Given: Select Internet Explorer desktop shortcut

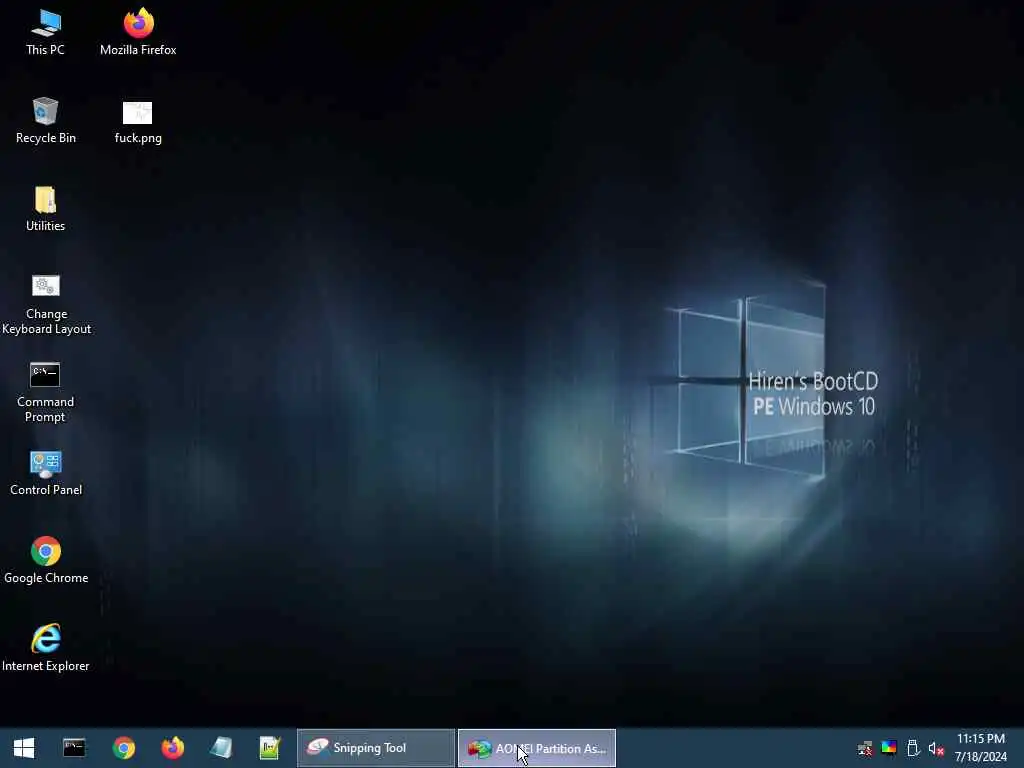Looking at the screenshot, I should pos(46,648).
